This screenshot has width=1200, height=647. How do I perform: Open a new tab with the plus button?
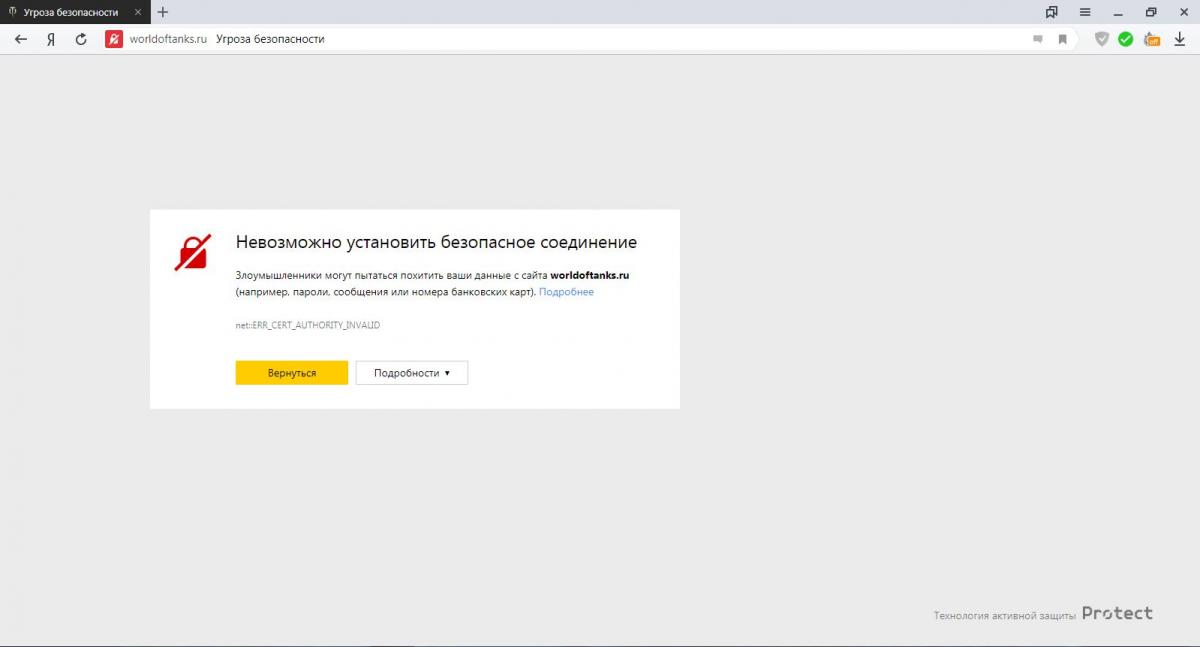pyautogui.click(x=163, y=12)
